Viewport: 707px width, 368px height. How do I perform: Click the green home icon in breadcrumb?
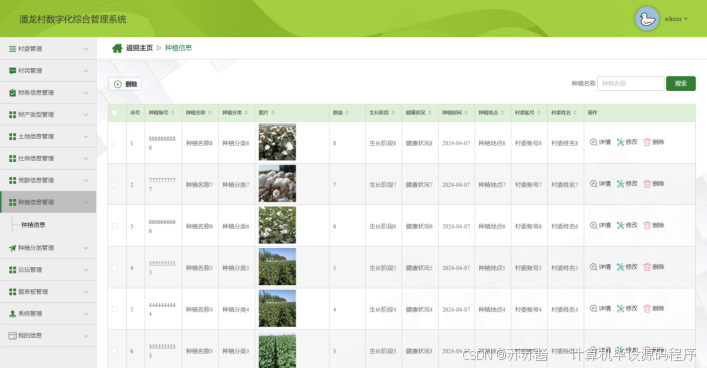coord(117,48)
